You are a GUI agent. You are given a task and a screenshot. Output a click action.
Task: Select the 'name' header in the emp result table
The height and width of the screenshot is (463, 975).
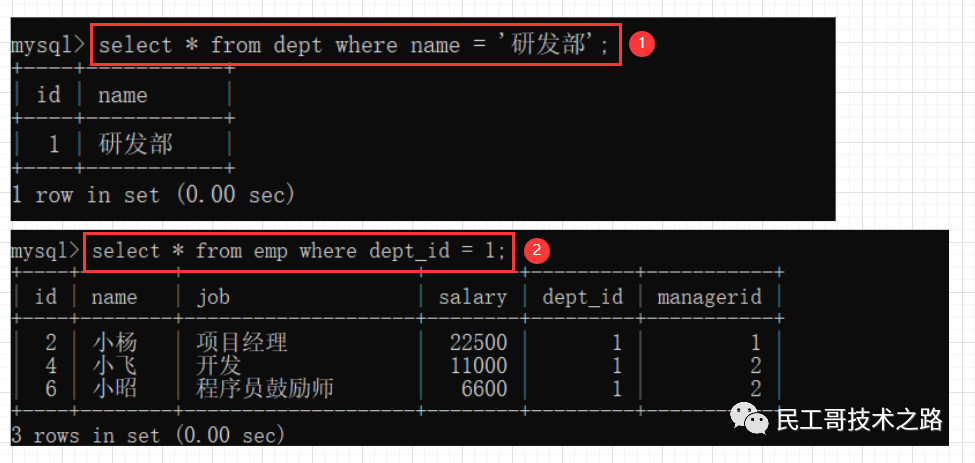pos(114,297)
